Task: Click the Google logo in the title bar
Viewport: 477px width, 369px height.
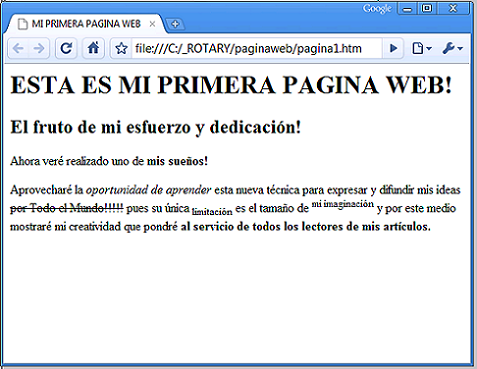Action: [x=377, y=9]
